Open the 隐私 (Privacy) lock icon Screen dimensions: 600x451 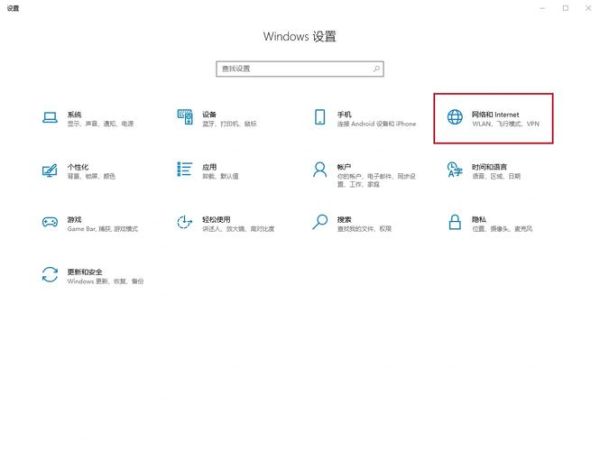coord(455,222)
